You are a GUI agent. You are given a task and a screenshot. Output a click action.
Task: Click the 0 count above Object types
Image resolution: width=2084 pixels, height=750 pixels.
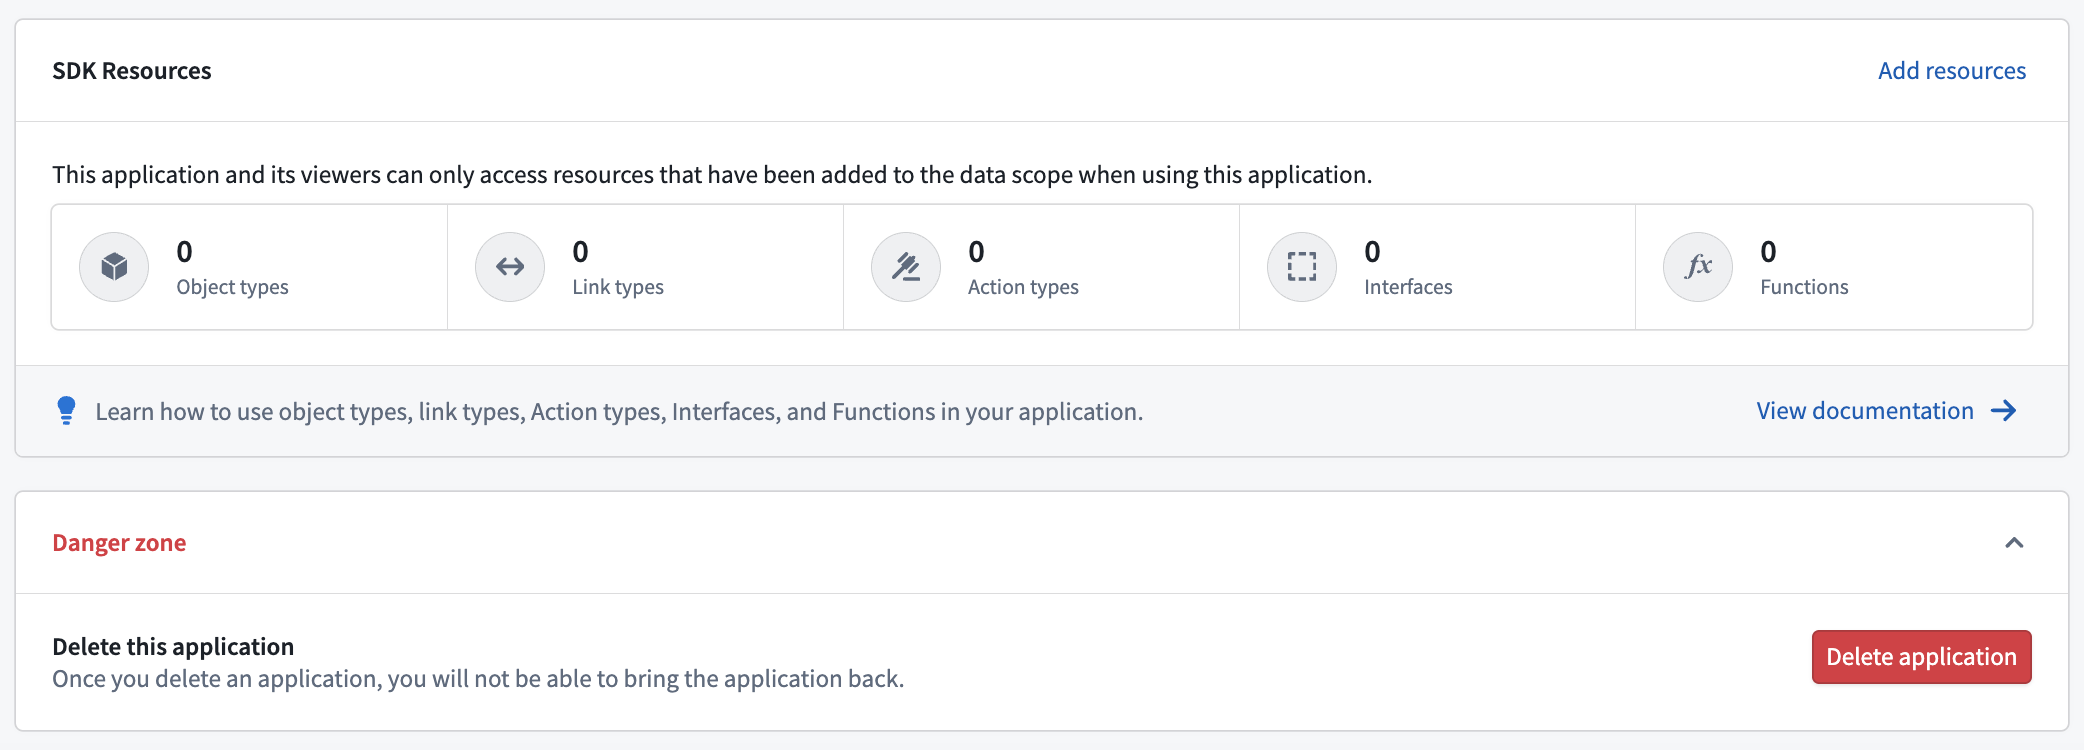184,252
